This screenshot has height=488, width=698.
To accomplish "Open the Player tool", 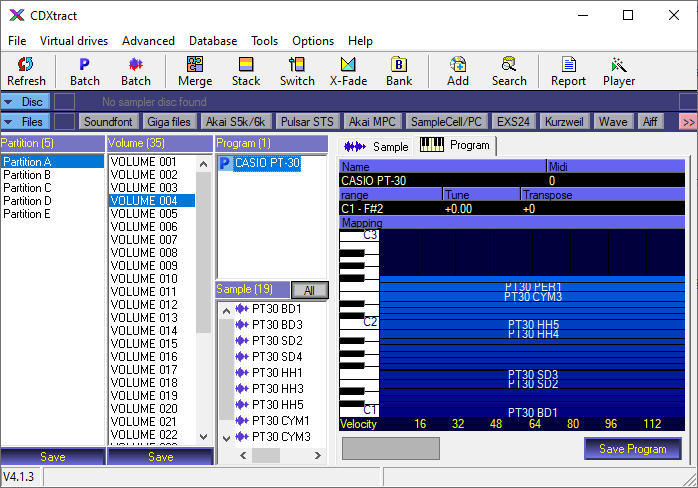I will point(619,71).
